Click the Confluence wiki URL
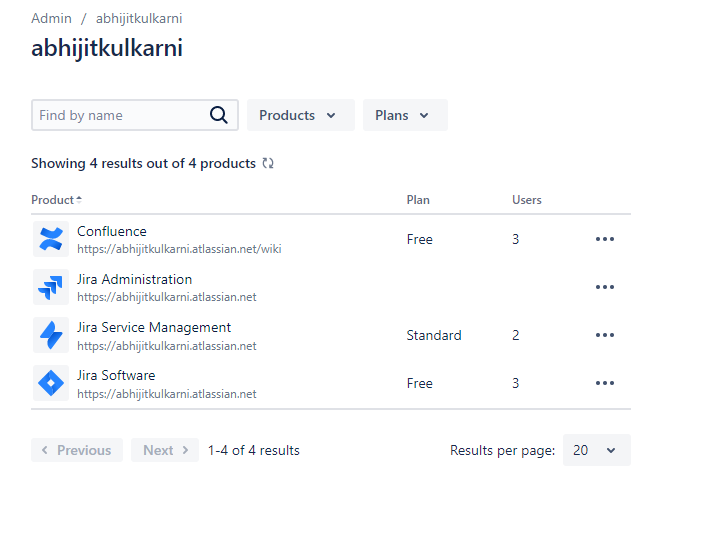This screenshot has height=543, width=719. (179, 249)
